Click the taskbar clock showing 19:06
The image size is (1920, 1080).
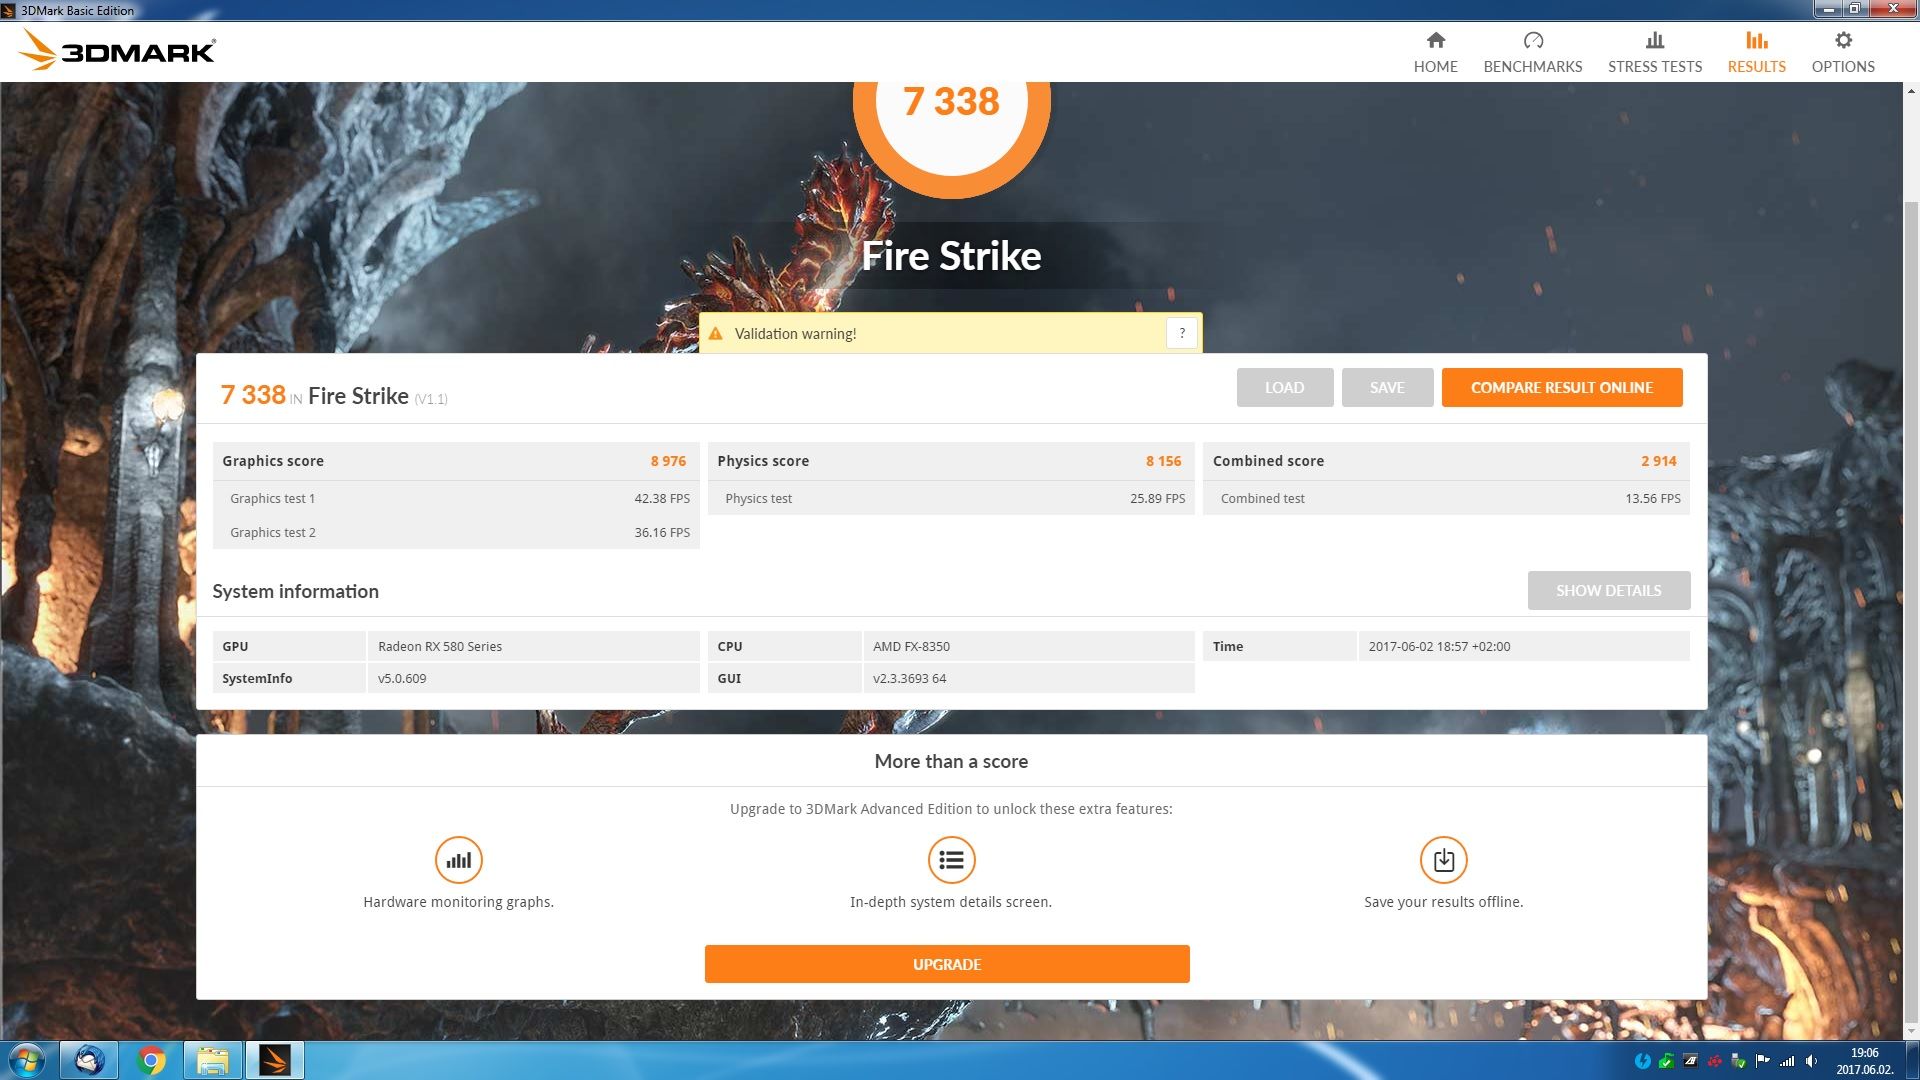[1864, 1061]
